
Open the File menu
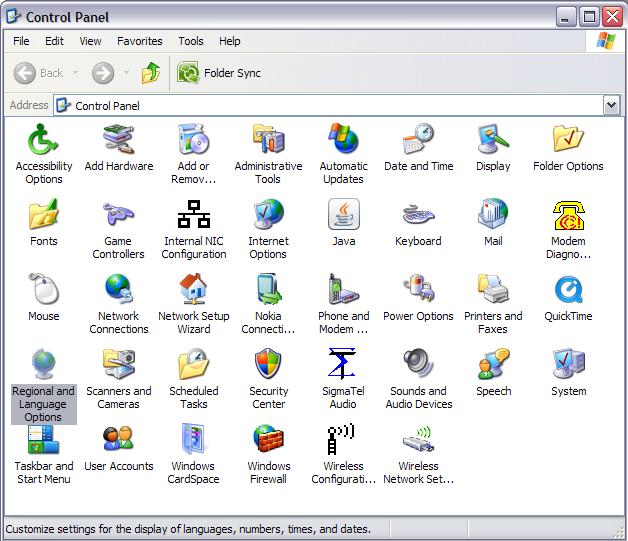[21, 41]
